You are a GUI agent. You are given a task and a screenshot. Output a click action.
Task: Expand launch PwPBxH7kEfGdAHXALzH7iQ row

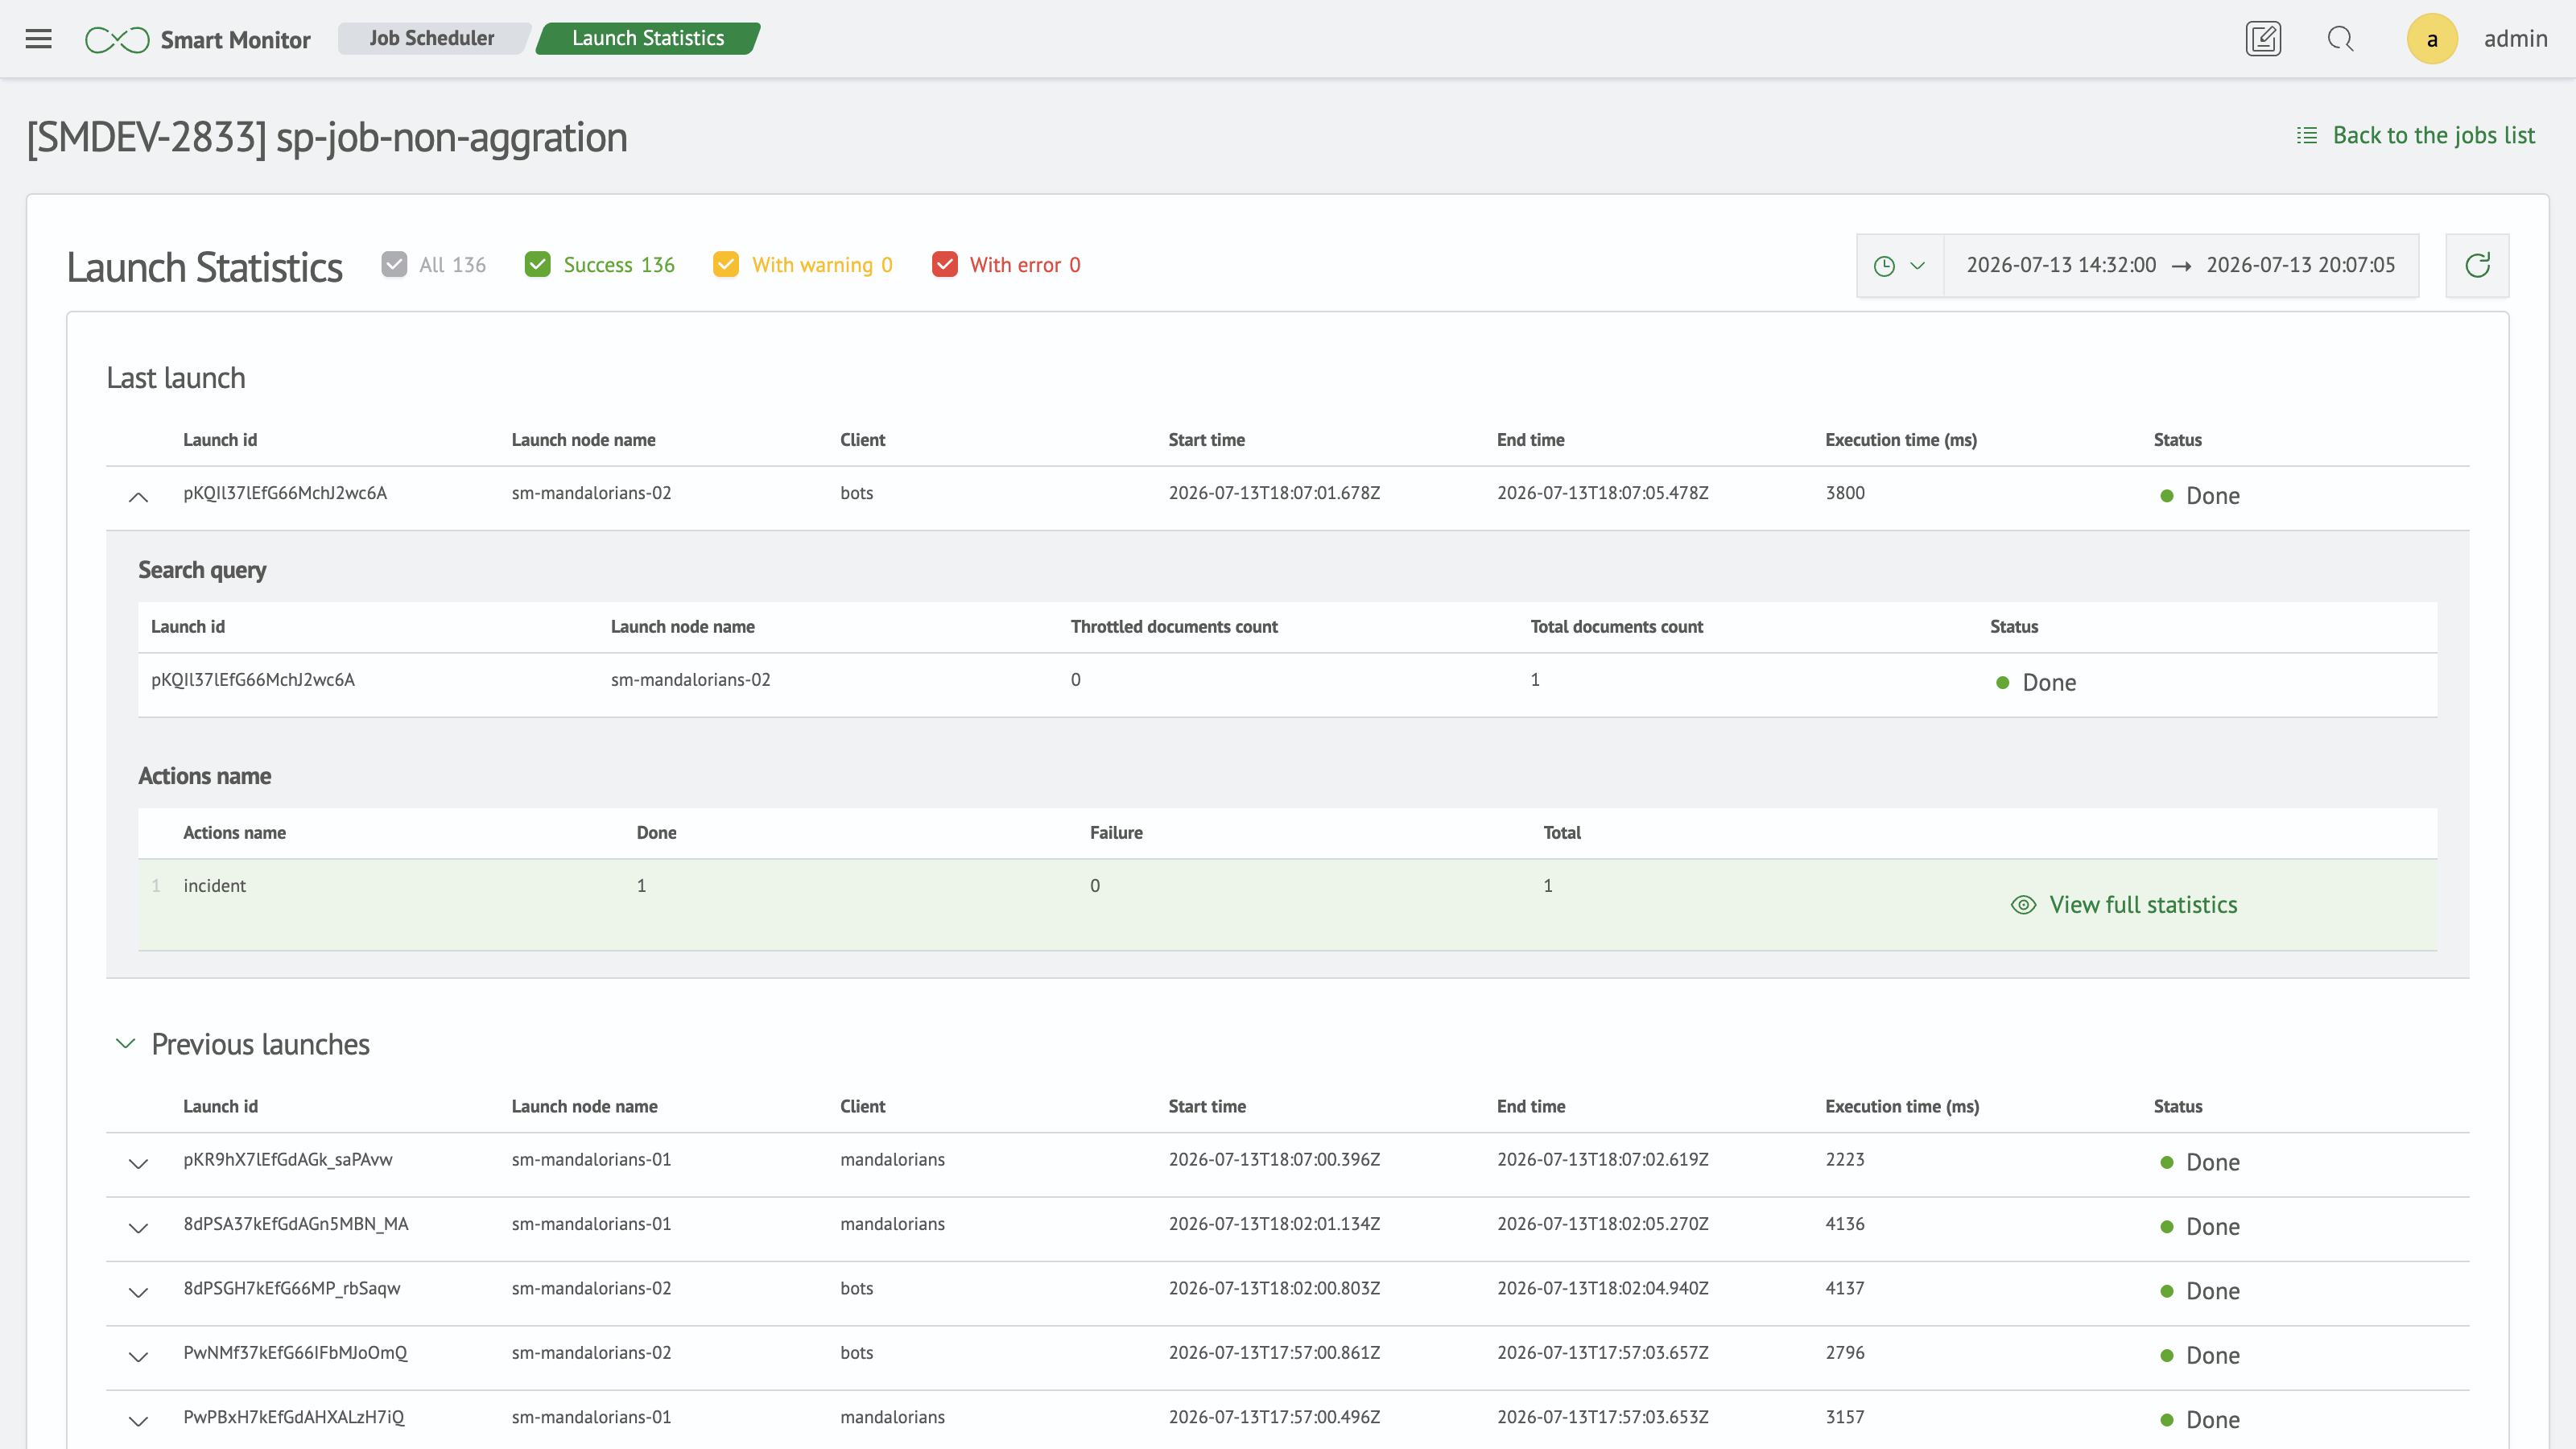coord(139,1421)
